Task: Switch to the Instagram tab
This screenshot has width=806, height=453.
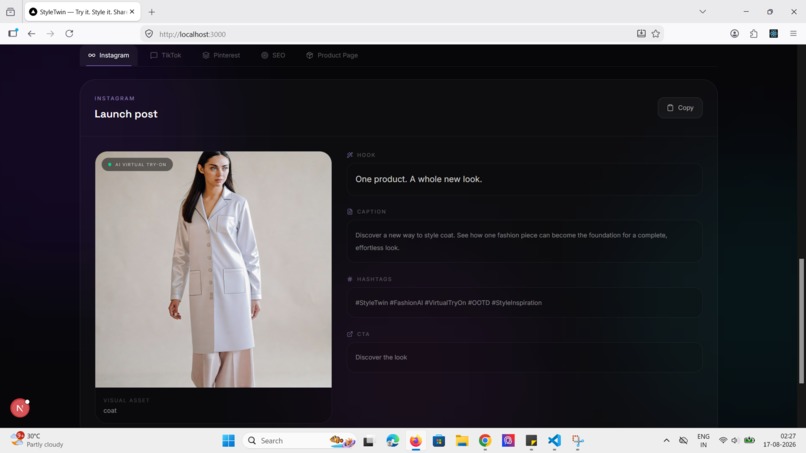Action: click(x=108, y=55)
